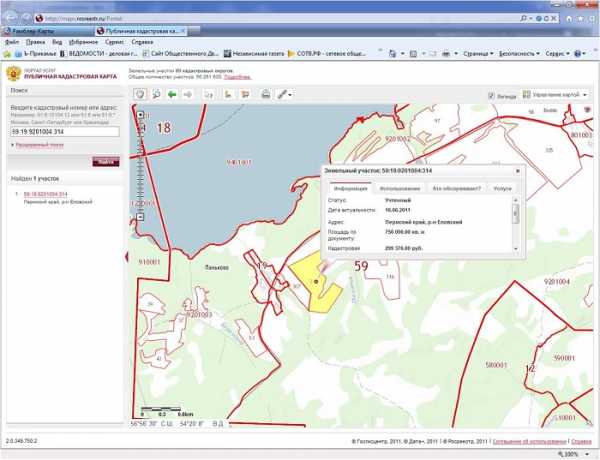Open the Управление картой dropdown
This screenshot has height=460, width=600.
pyautogui.click(x=555, y=95)
